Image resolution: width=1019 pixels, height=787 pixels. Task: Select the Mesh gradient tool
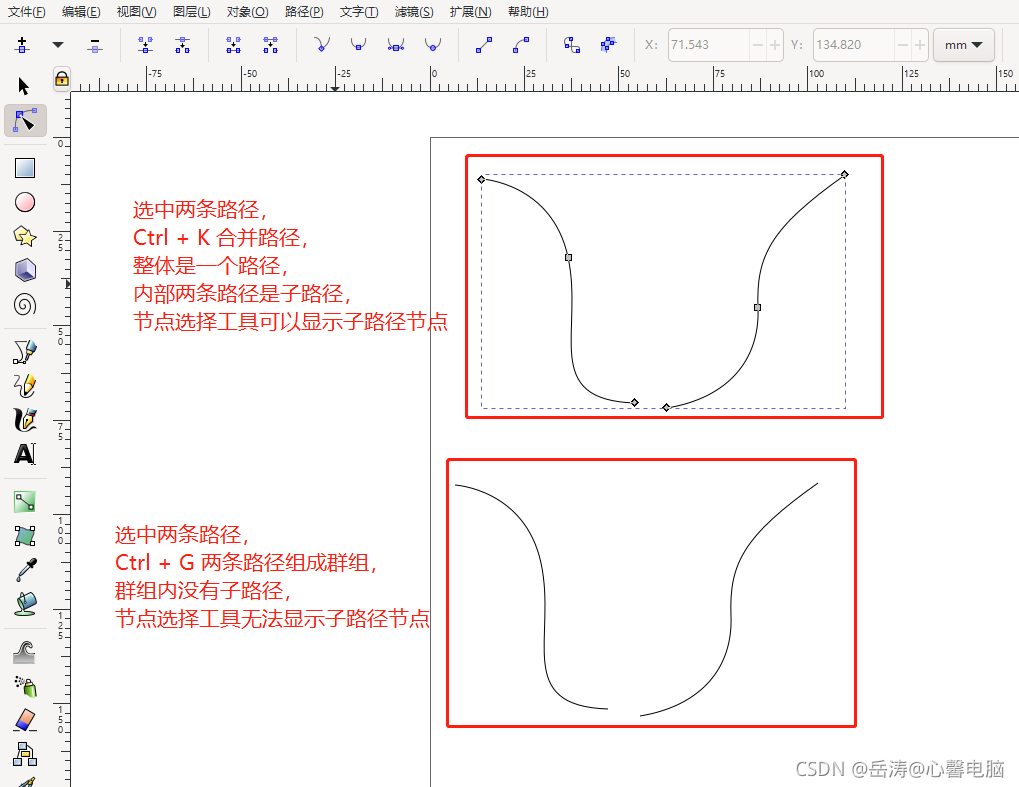[x=25, y=536]
